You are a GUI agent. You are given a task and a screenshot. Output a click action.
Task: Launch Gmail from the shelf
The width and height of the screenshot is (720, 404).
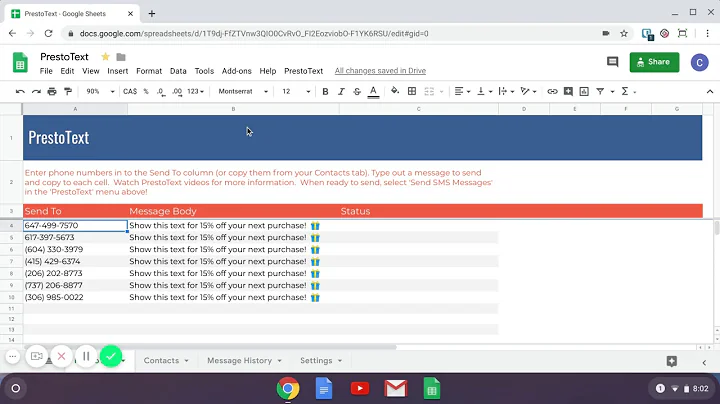(x=396, y=388)
